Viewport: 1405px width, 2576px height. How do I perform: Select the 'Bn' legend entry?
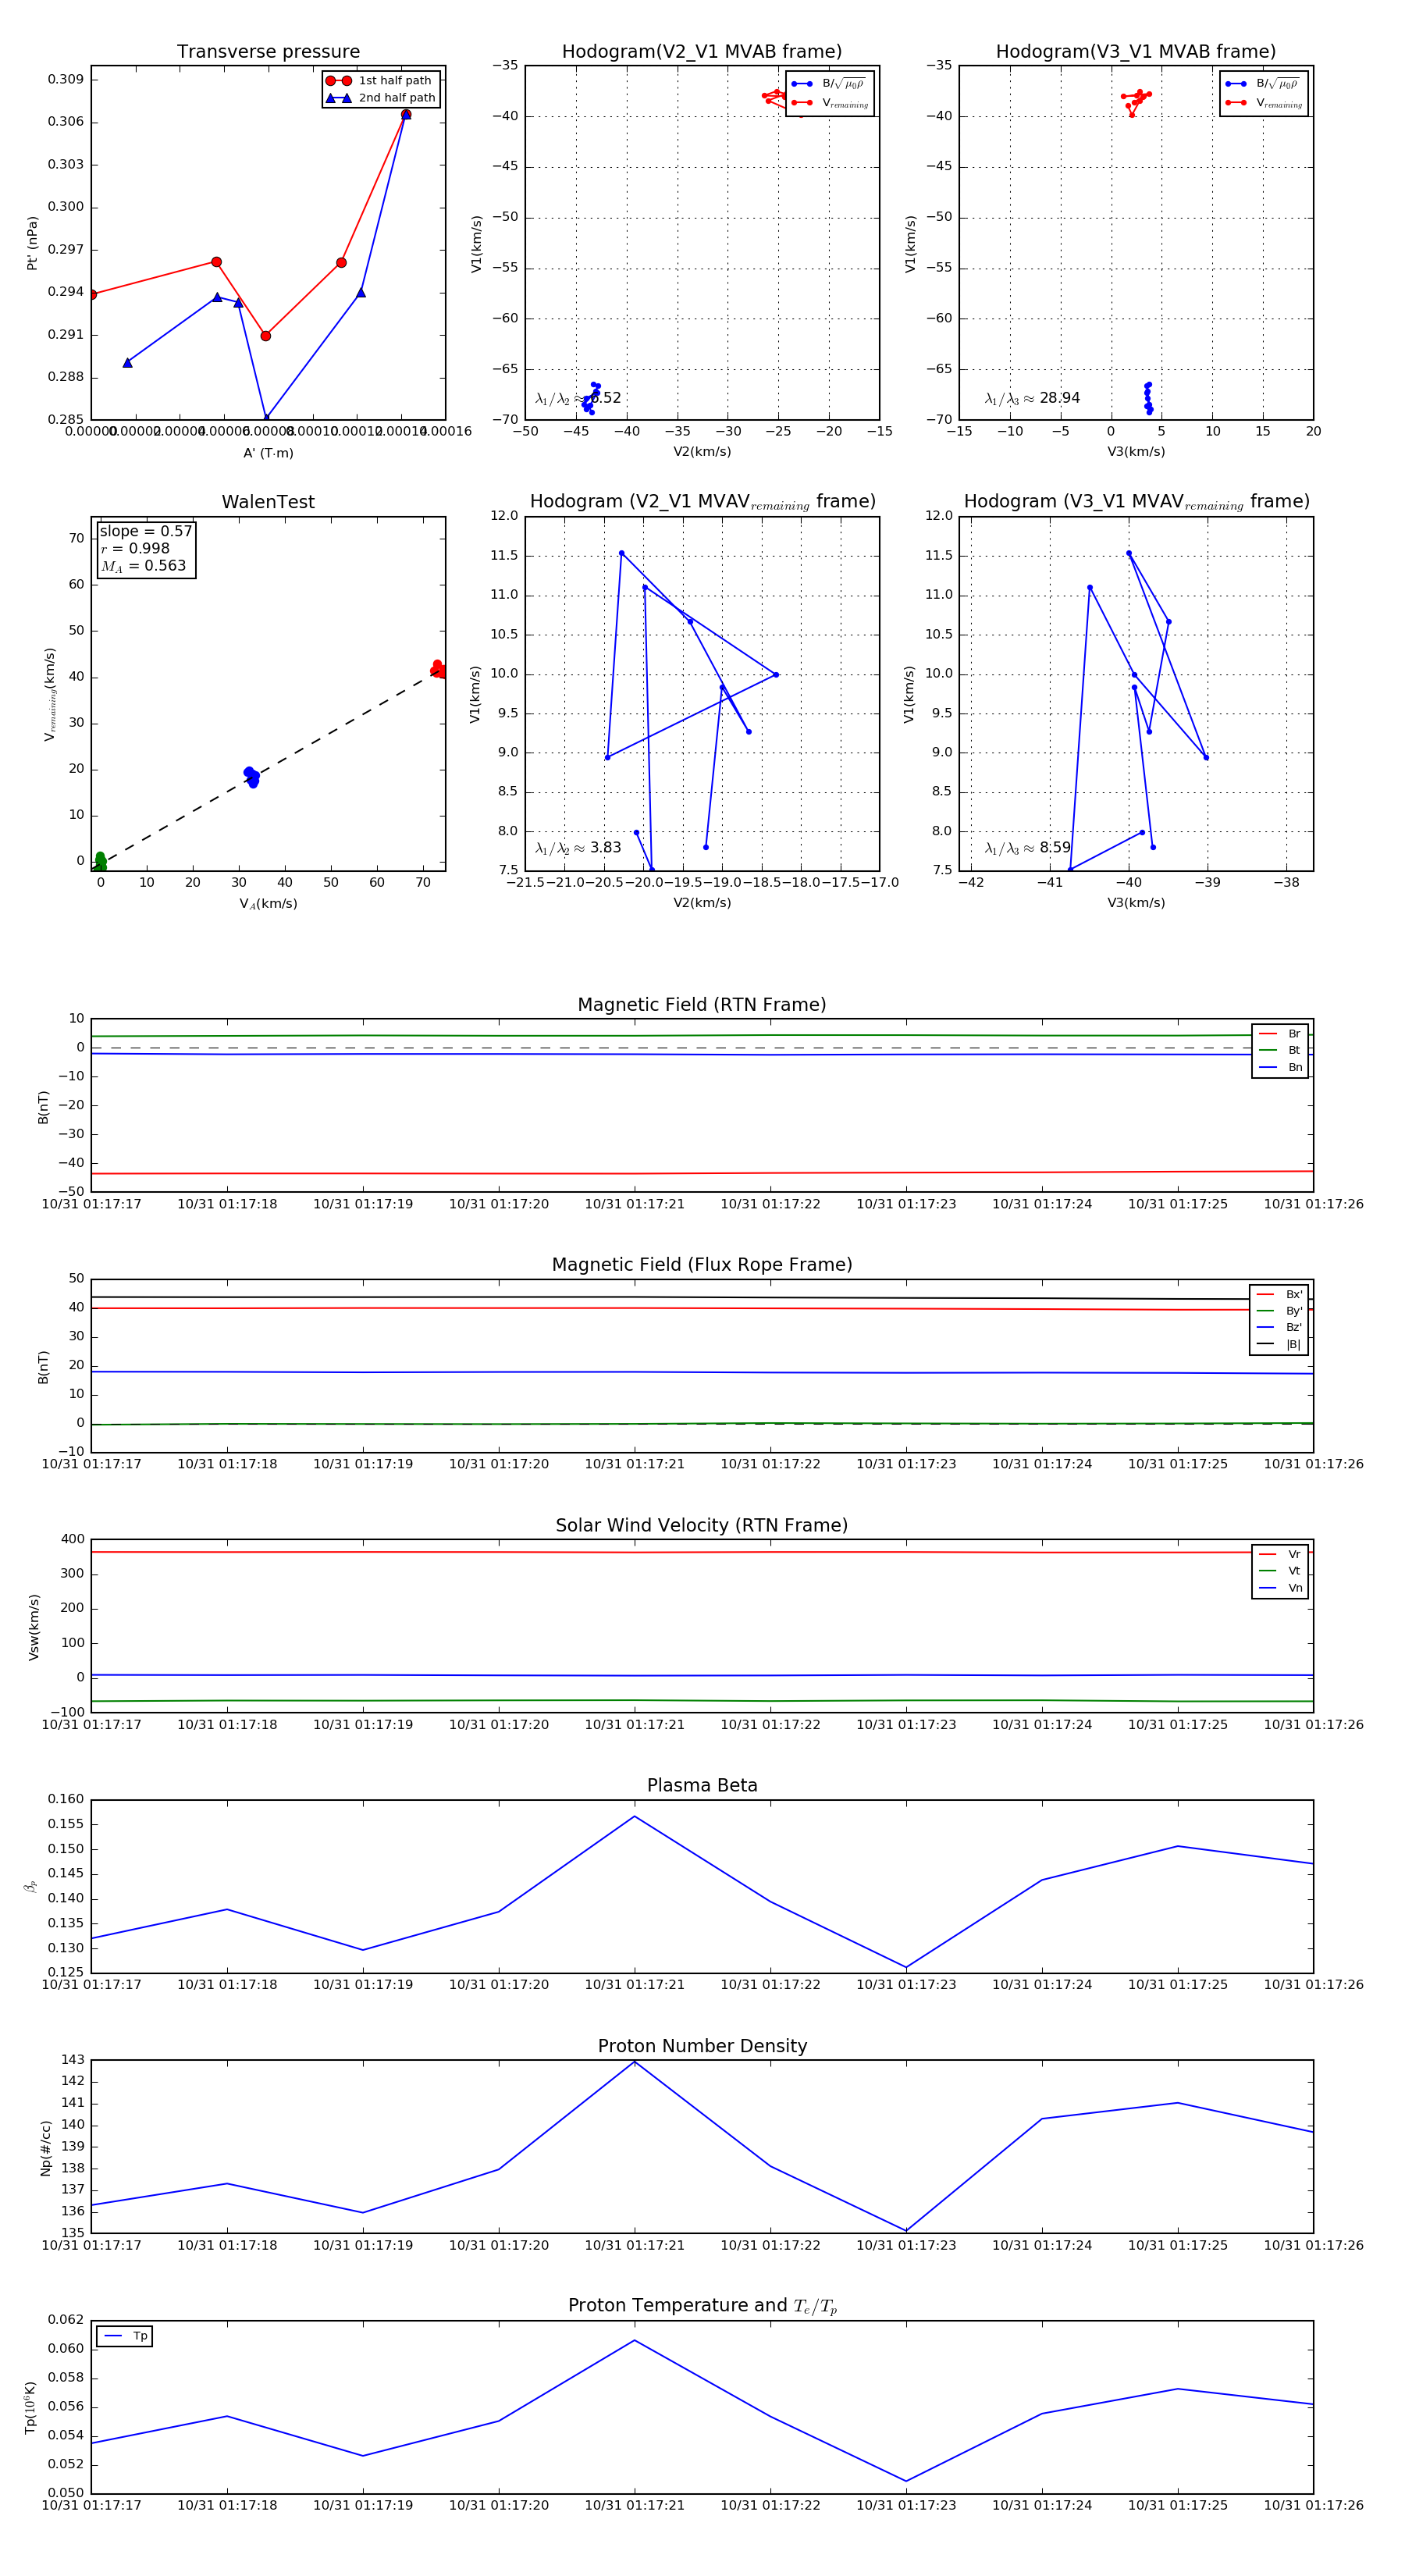coord(1280,1067)
